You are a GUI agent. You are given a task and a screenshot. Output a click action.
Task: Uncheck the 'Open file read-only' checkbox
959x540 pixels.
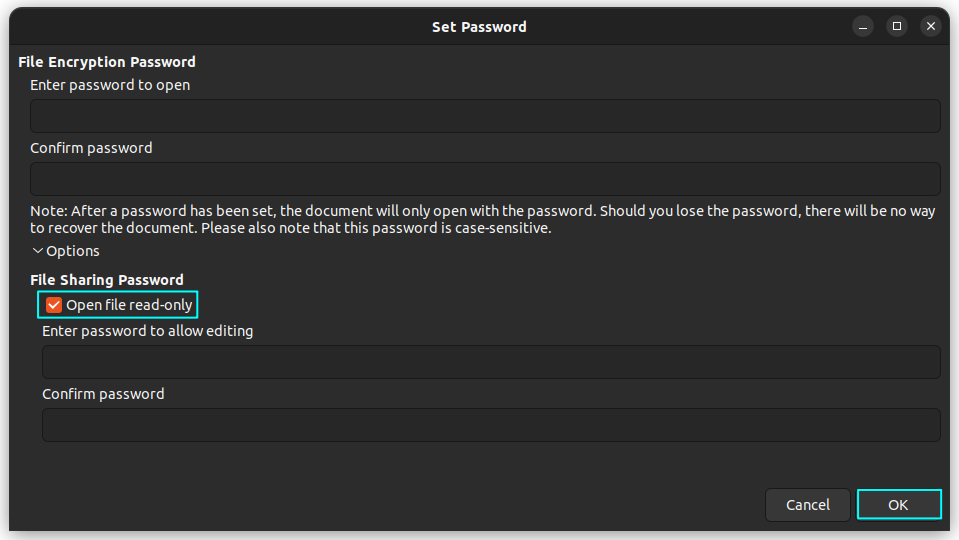54,305
